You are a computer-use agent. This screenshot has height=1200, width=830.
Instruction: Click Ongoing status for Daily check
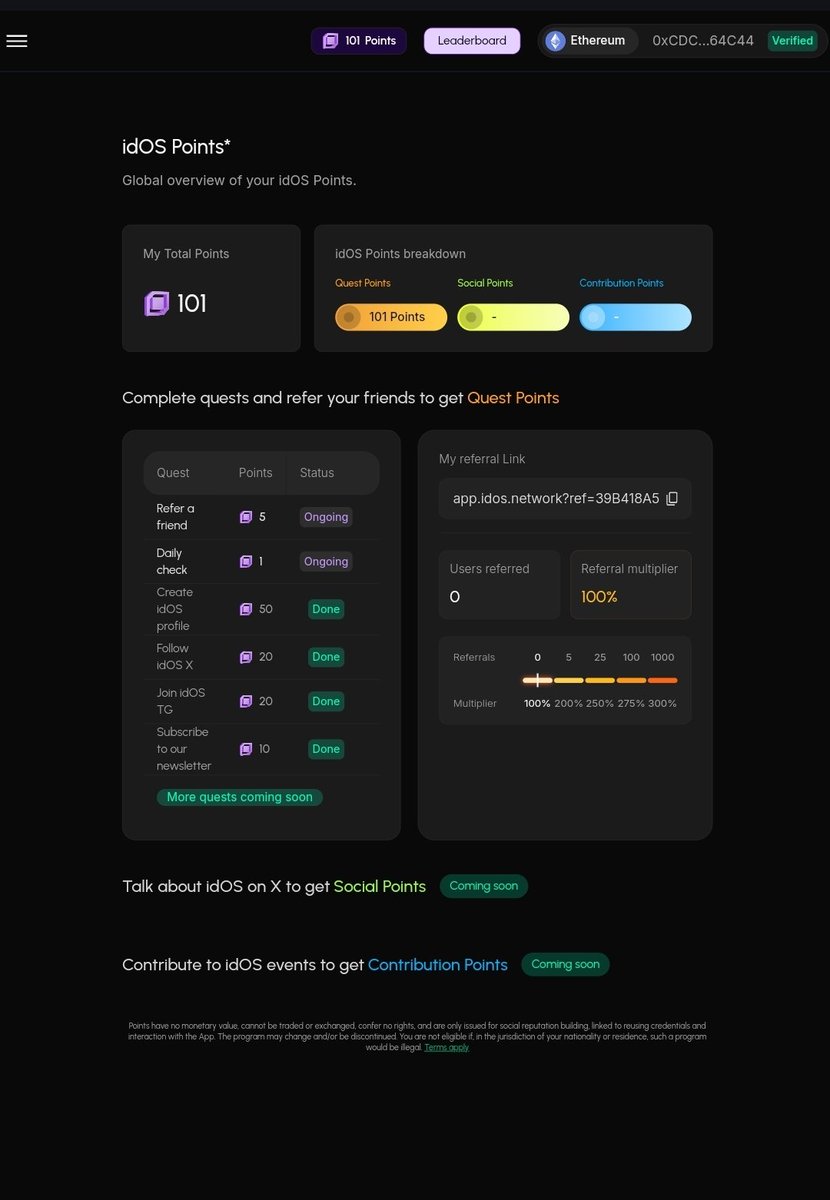point(326,562)
